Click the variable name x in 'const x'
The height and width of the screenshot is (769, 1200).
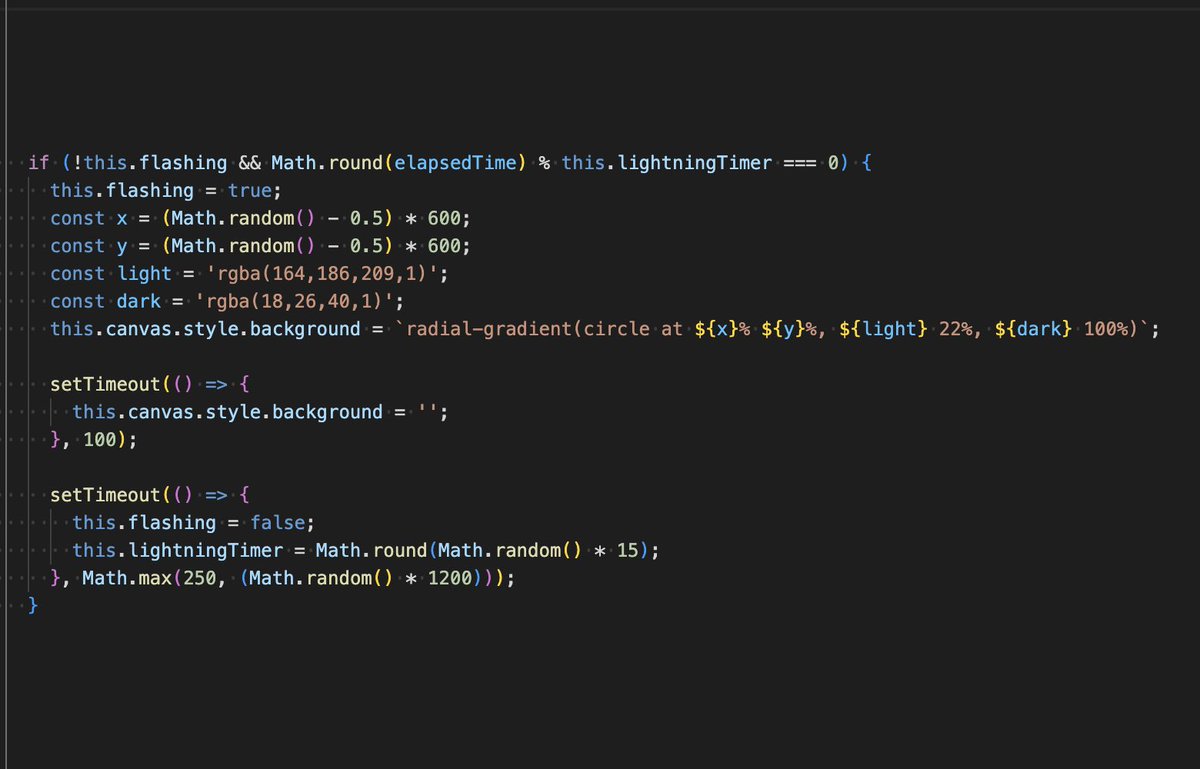(122, 218)
